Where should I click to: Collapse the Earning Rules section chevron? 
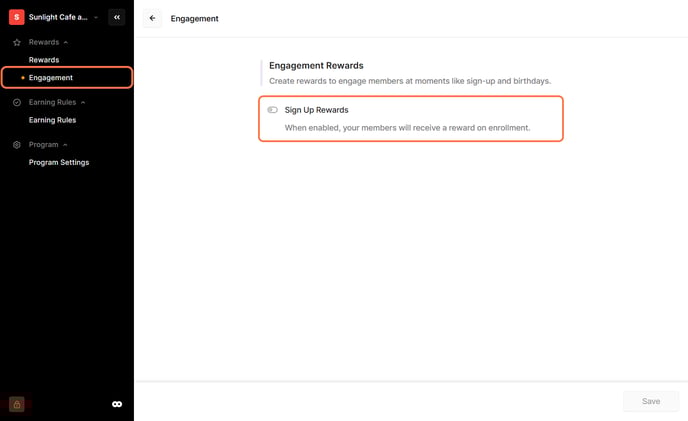click(x=83, y=103)
